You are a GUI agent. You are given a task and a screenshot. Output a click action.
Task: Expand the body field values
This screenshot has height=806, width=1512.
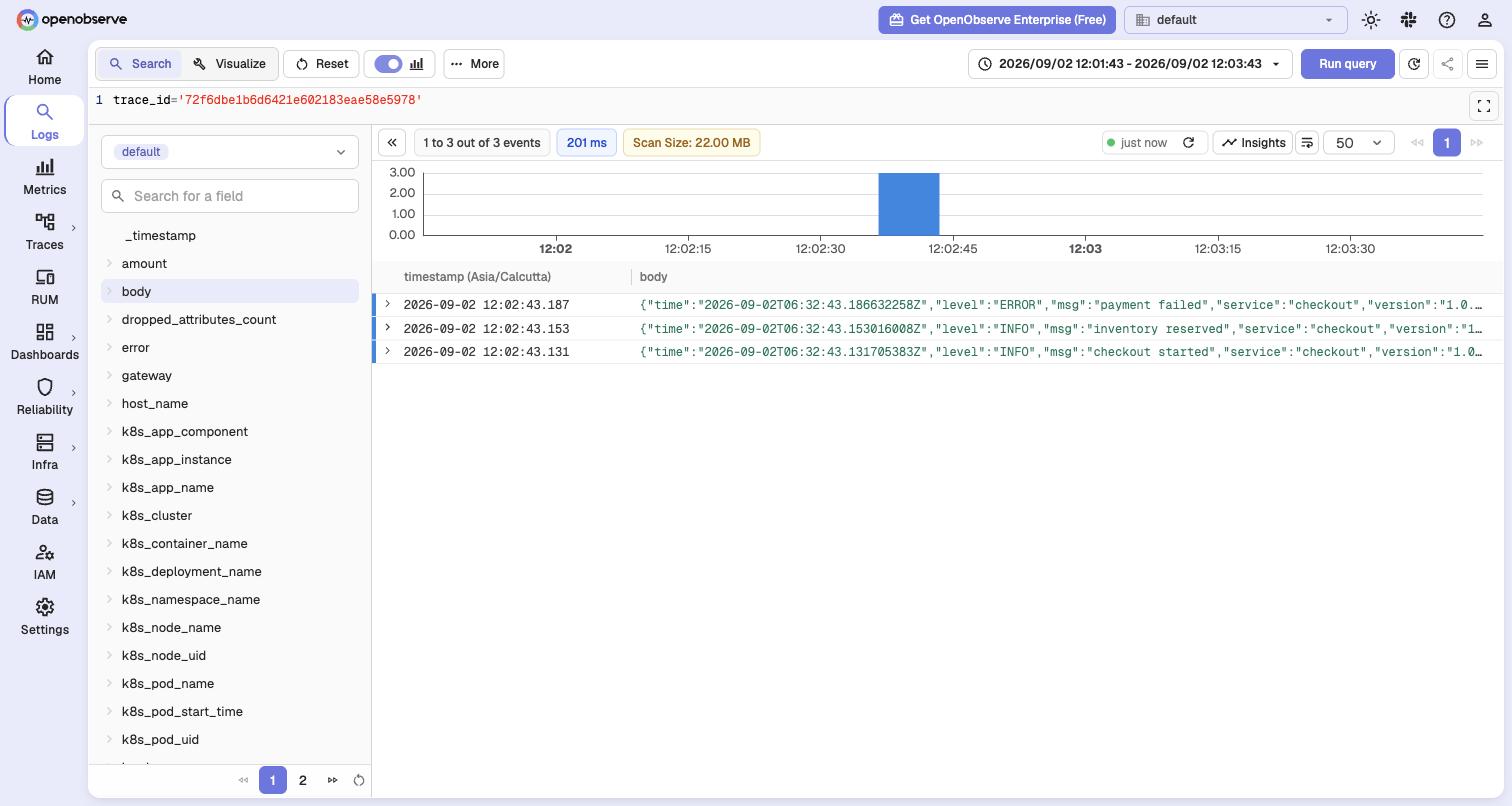(110, 292)
